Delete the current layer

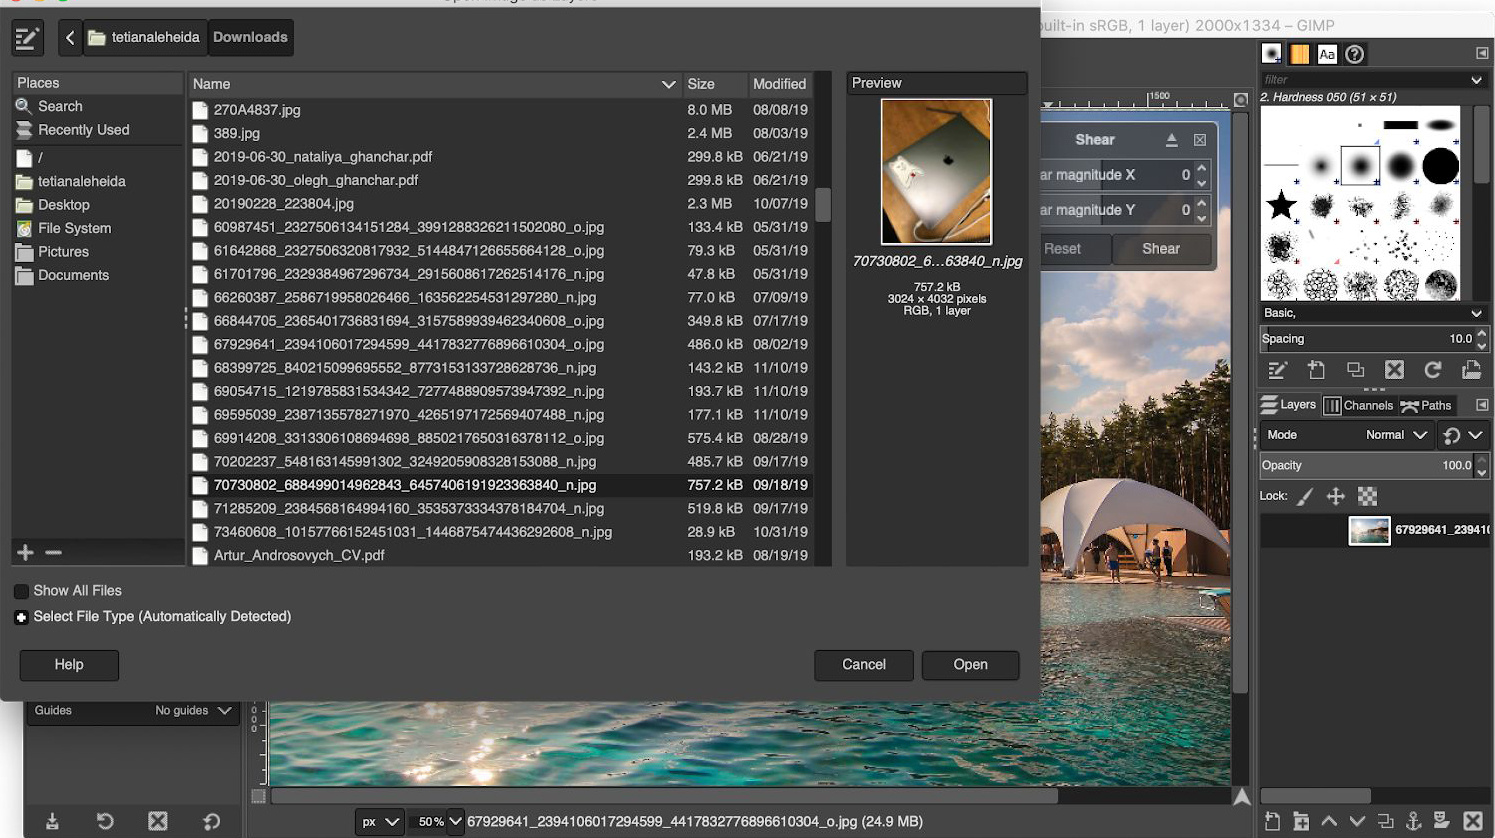click(x=1472, y=821)
